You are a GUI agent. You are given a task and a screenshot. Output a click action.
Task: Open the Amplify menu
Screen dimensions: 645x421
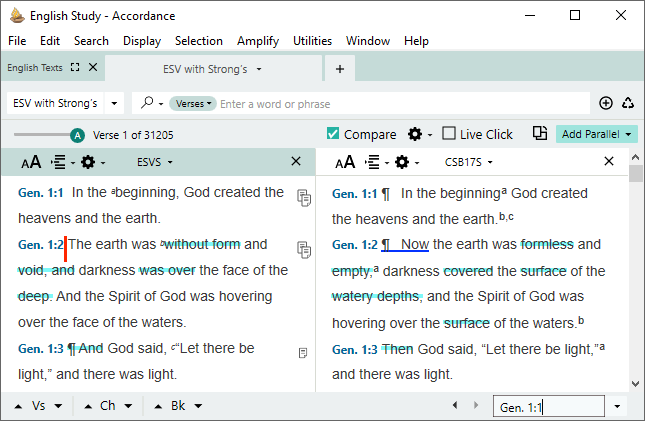(258, 41)
